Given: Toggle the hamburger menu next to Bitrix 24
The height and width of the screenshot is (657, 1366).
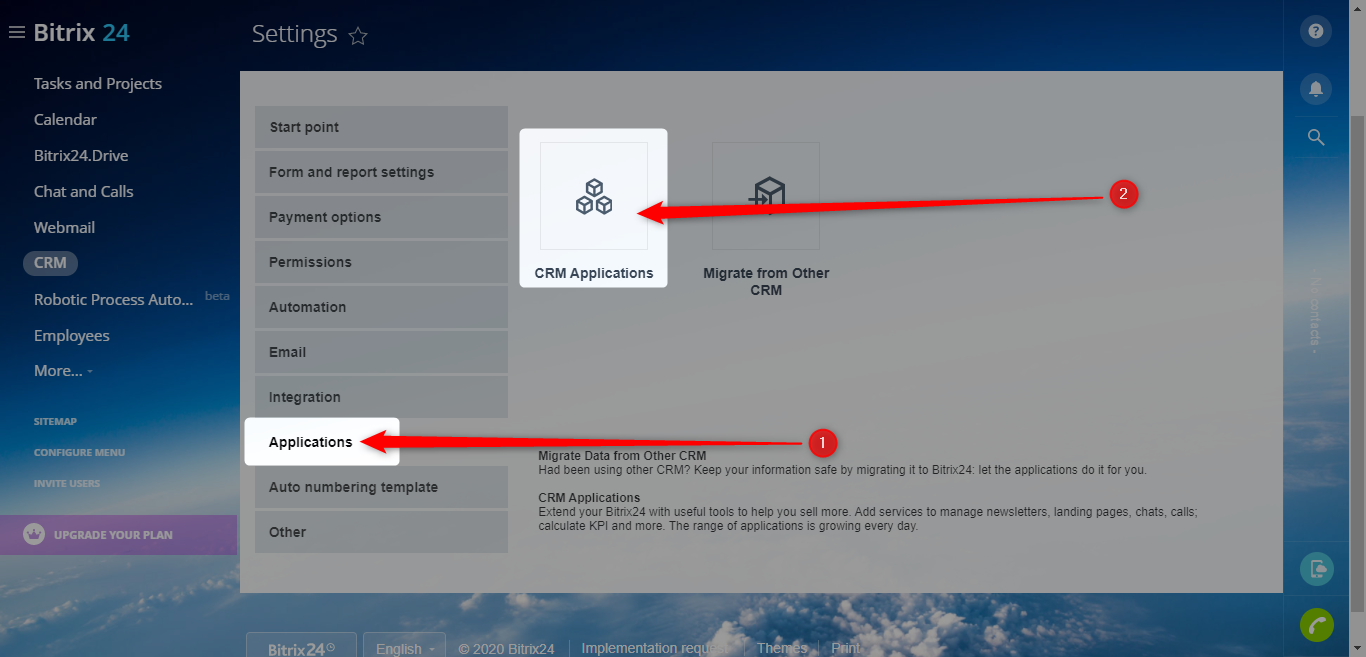Looking at the screenshot, I should [16, 33].
